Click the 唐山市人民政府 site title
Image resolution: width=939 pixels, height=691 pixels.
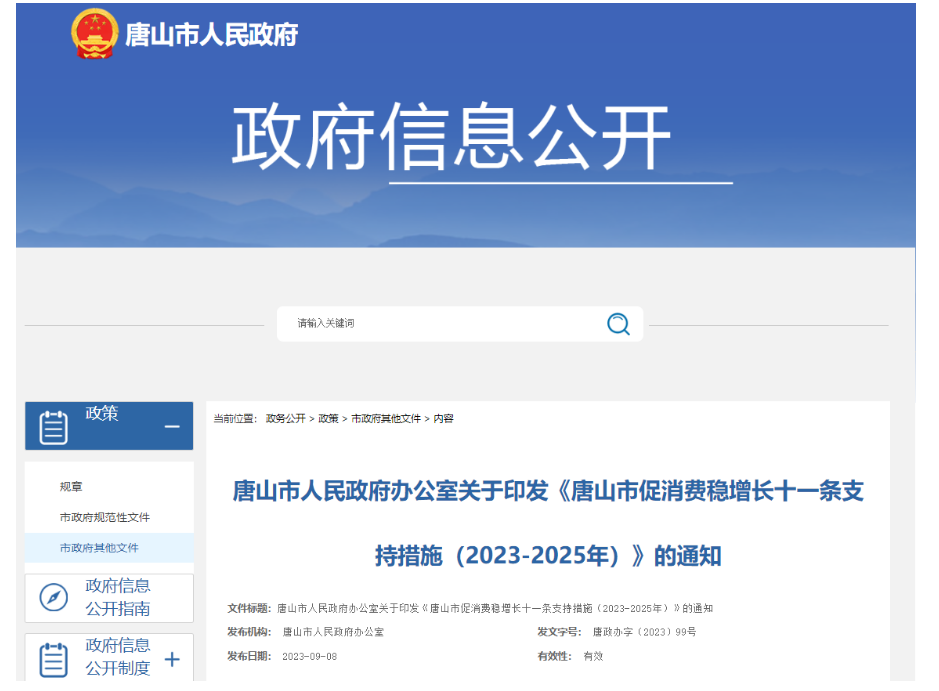click(x=211, y=34)
